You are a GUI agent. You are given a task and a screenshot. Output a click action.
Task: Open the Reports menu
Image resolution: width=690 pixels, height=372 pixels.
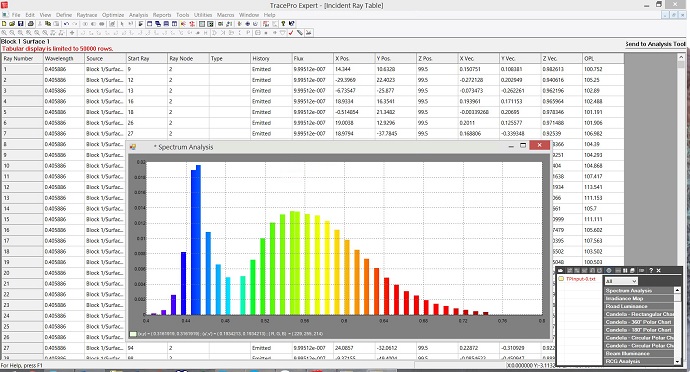coord(161,15)
